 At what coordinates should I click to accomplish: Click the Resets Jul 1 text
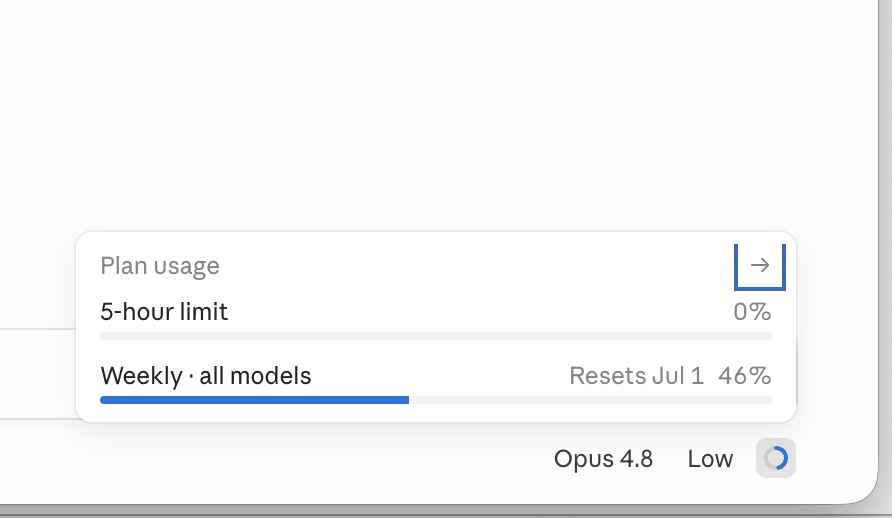point(637,376)
